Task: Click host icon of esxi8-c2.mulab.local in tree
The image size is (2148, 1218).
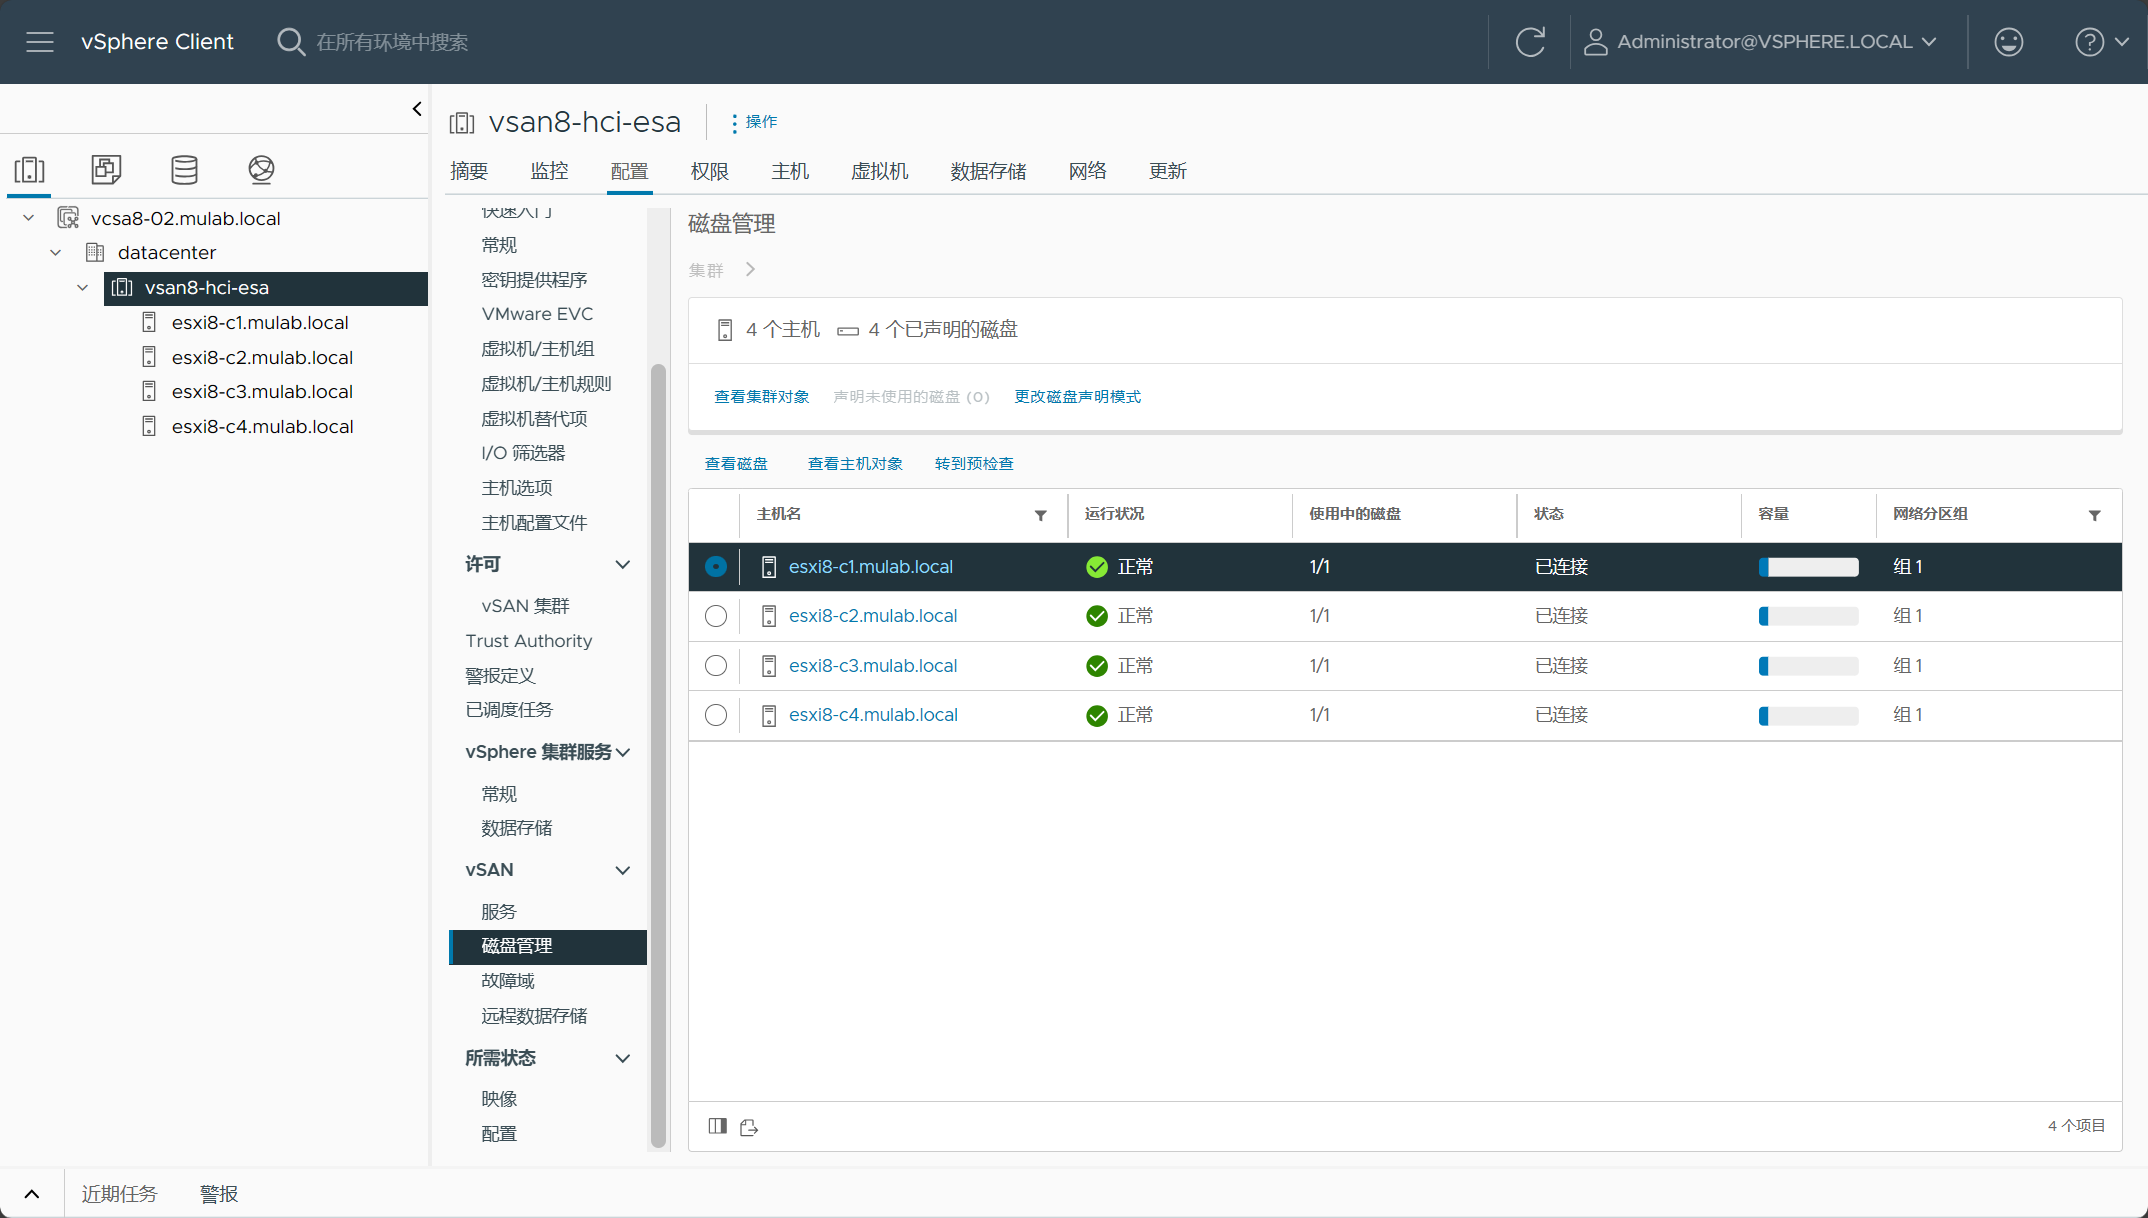Action: [149, 357]
